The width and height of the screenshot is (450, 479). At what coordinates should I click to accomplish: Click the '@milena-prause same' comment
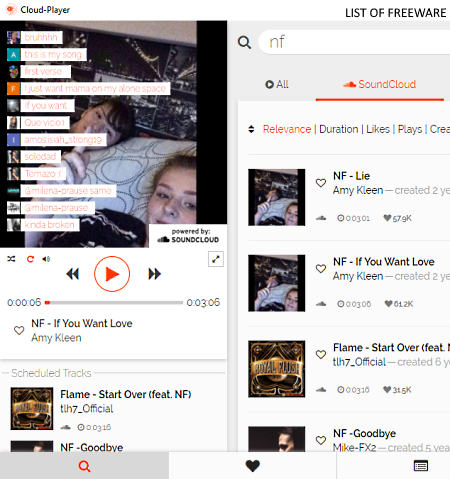(68, 191)
